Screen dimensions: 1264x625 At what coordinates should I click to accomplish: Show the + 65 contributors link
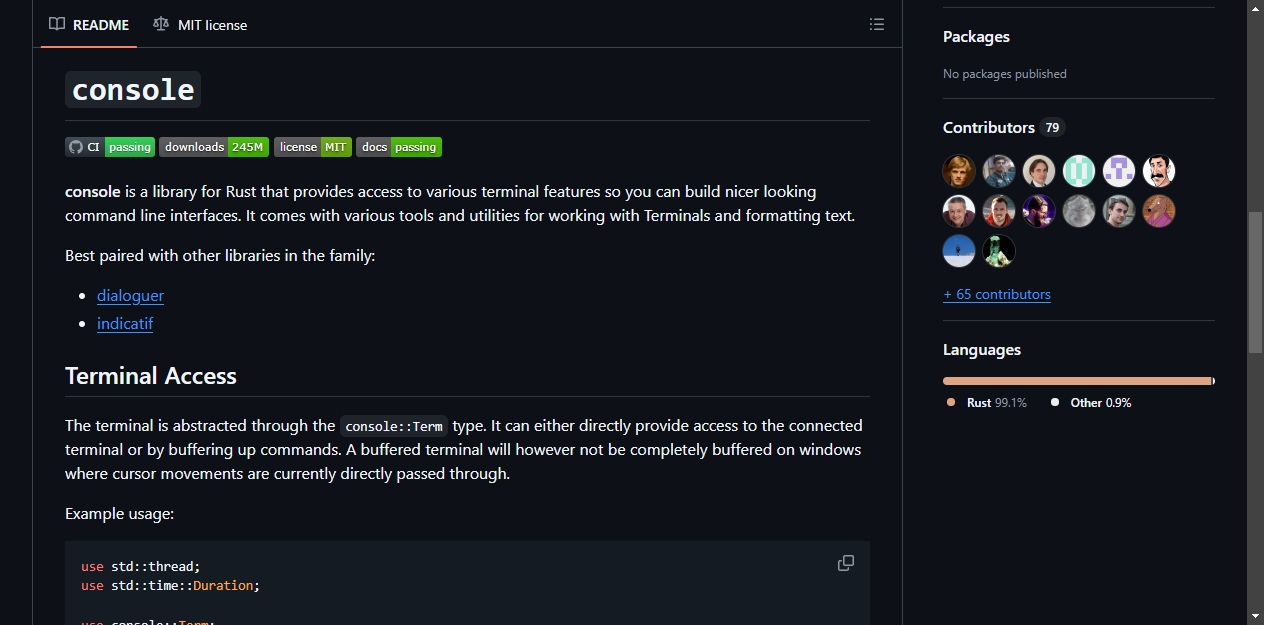[997, 294]
